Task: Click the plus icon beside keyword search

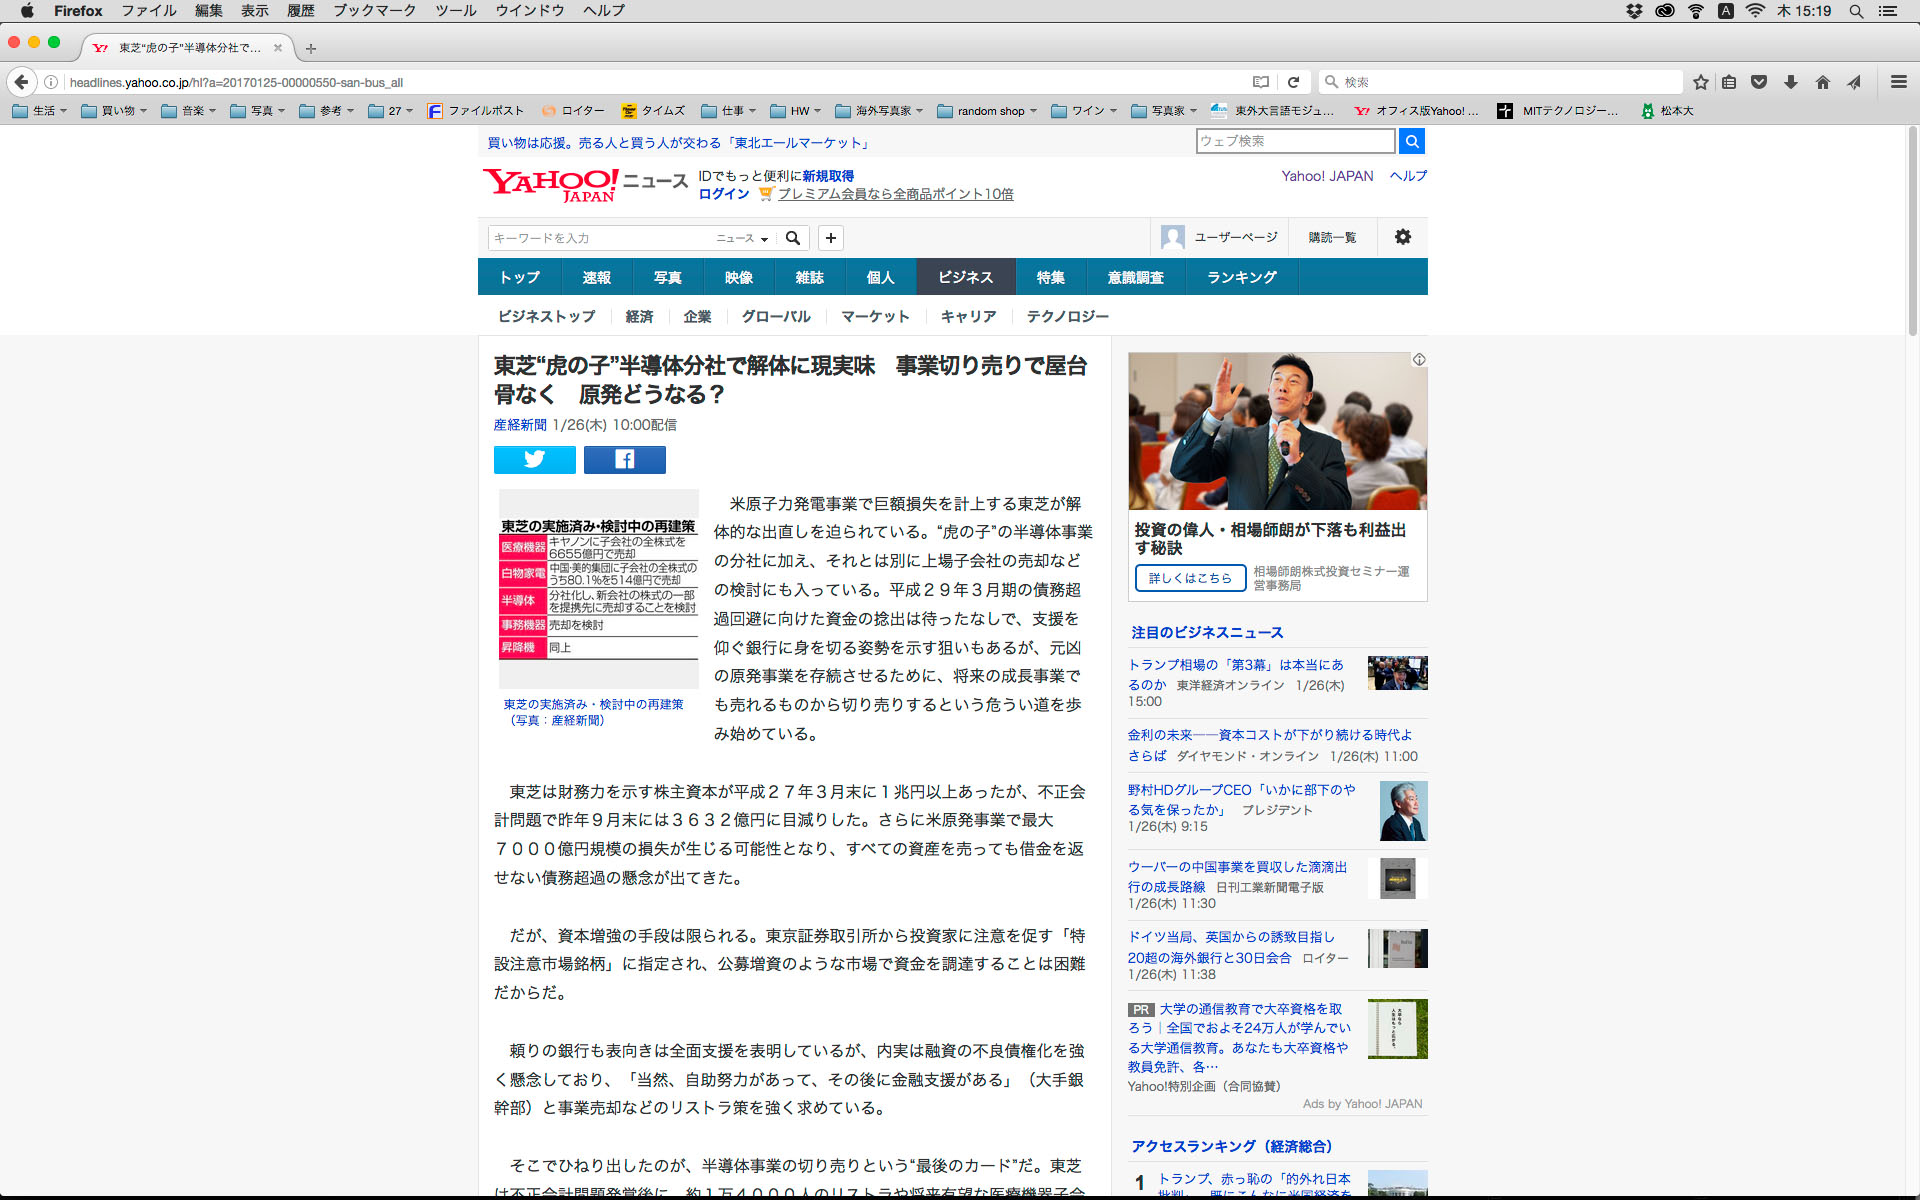Action: coord(830,238)
